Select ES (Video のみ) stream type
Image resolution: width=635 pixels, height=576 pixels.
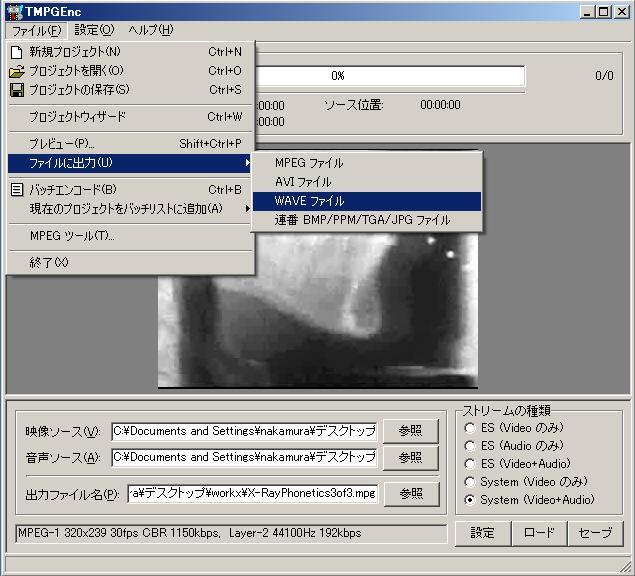470,428
